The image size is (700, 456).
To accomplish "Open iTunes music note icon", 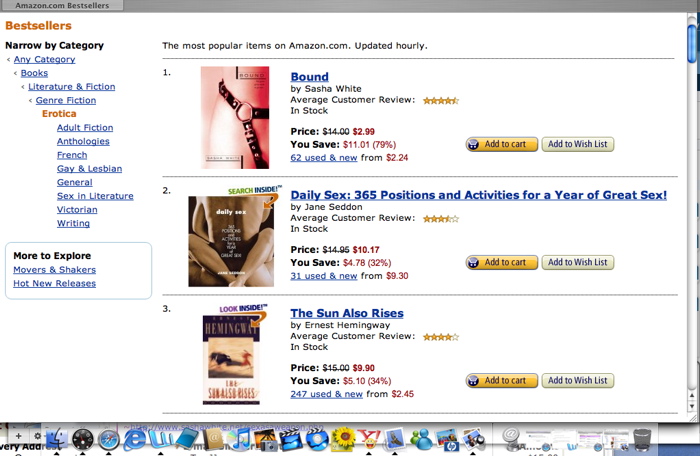I will pyautogui.click(x=240, y=439).
